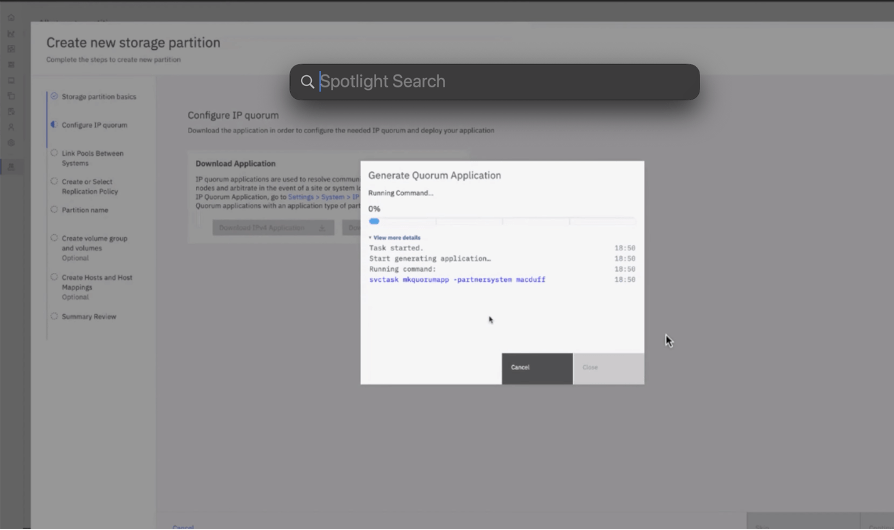This screenshot has height=530, width=894.
Task: Select the highlighted Storage Partitions rail icon
Action: coord(11,167)
